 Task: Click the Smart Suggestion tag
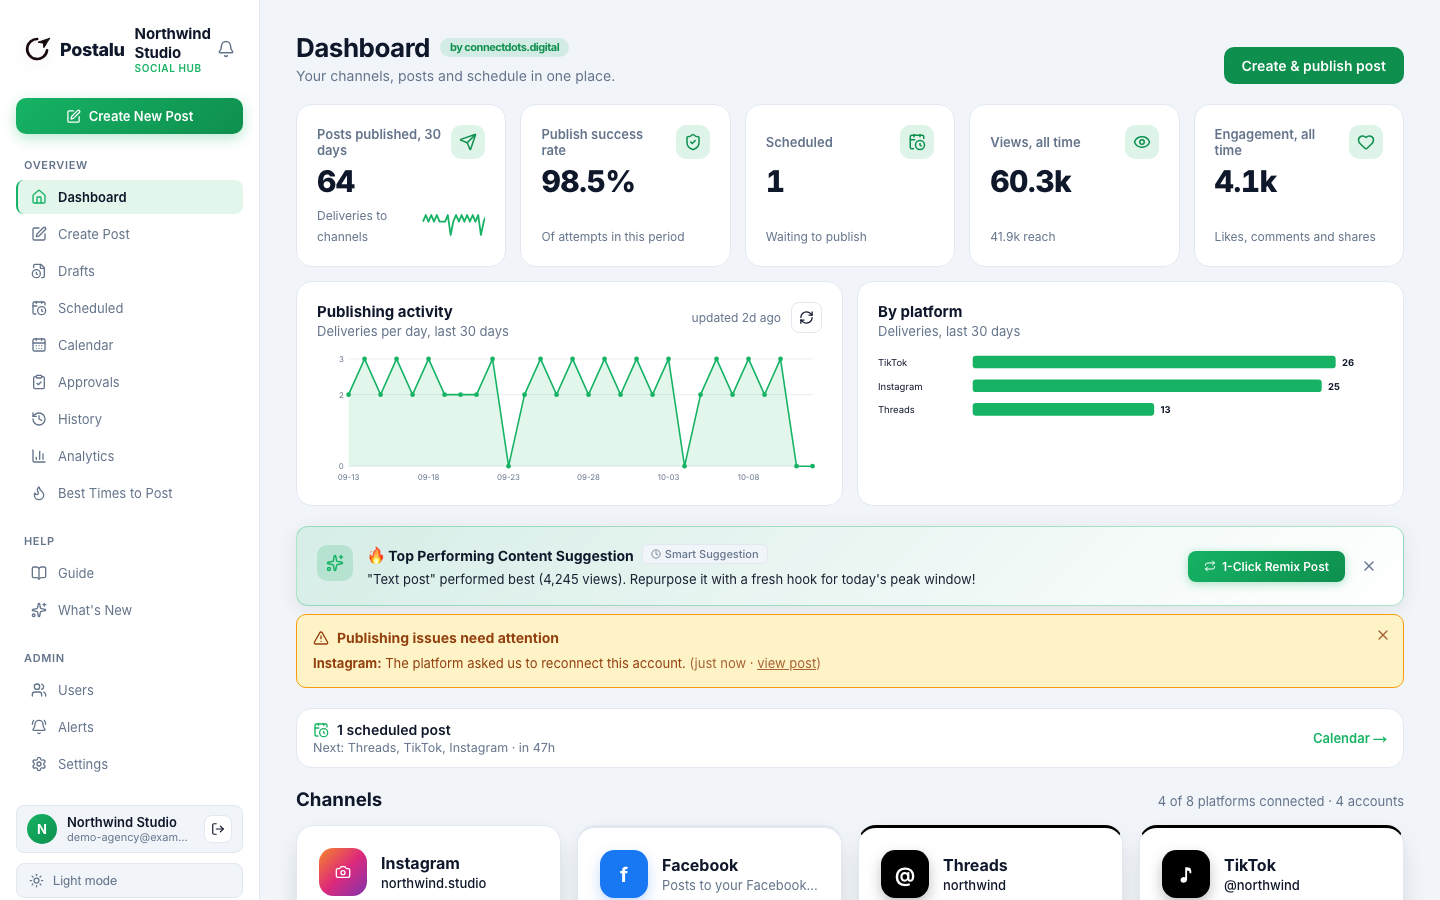[x=705, y=554]
